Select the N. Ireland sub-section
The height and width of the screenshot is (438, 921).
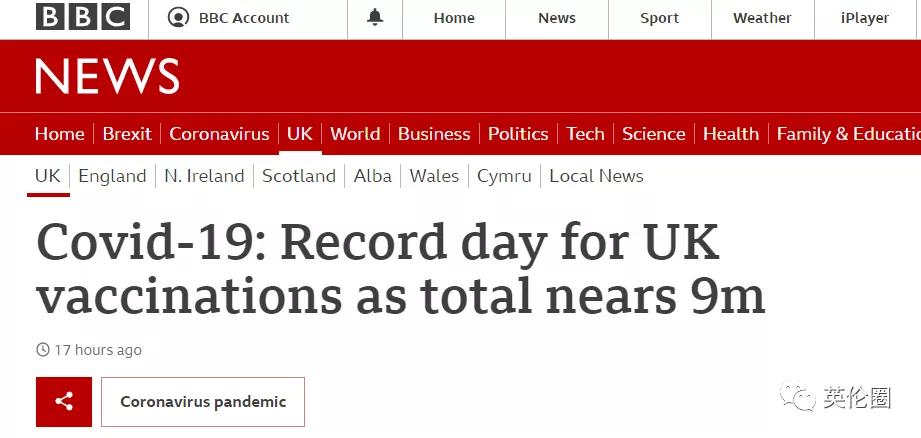click(x=204, y=176)
